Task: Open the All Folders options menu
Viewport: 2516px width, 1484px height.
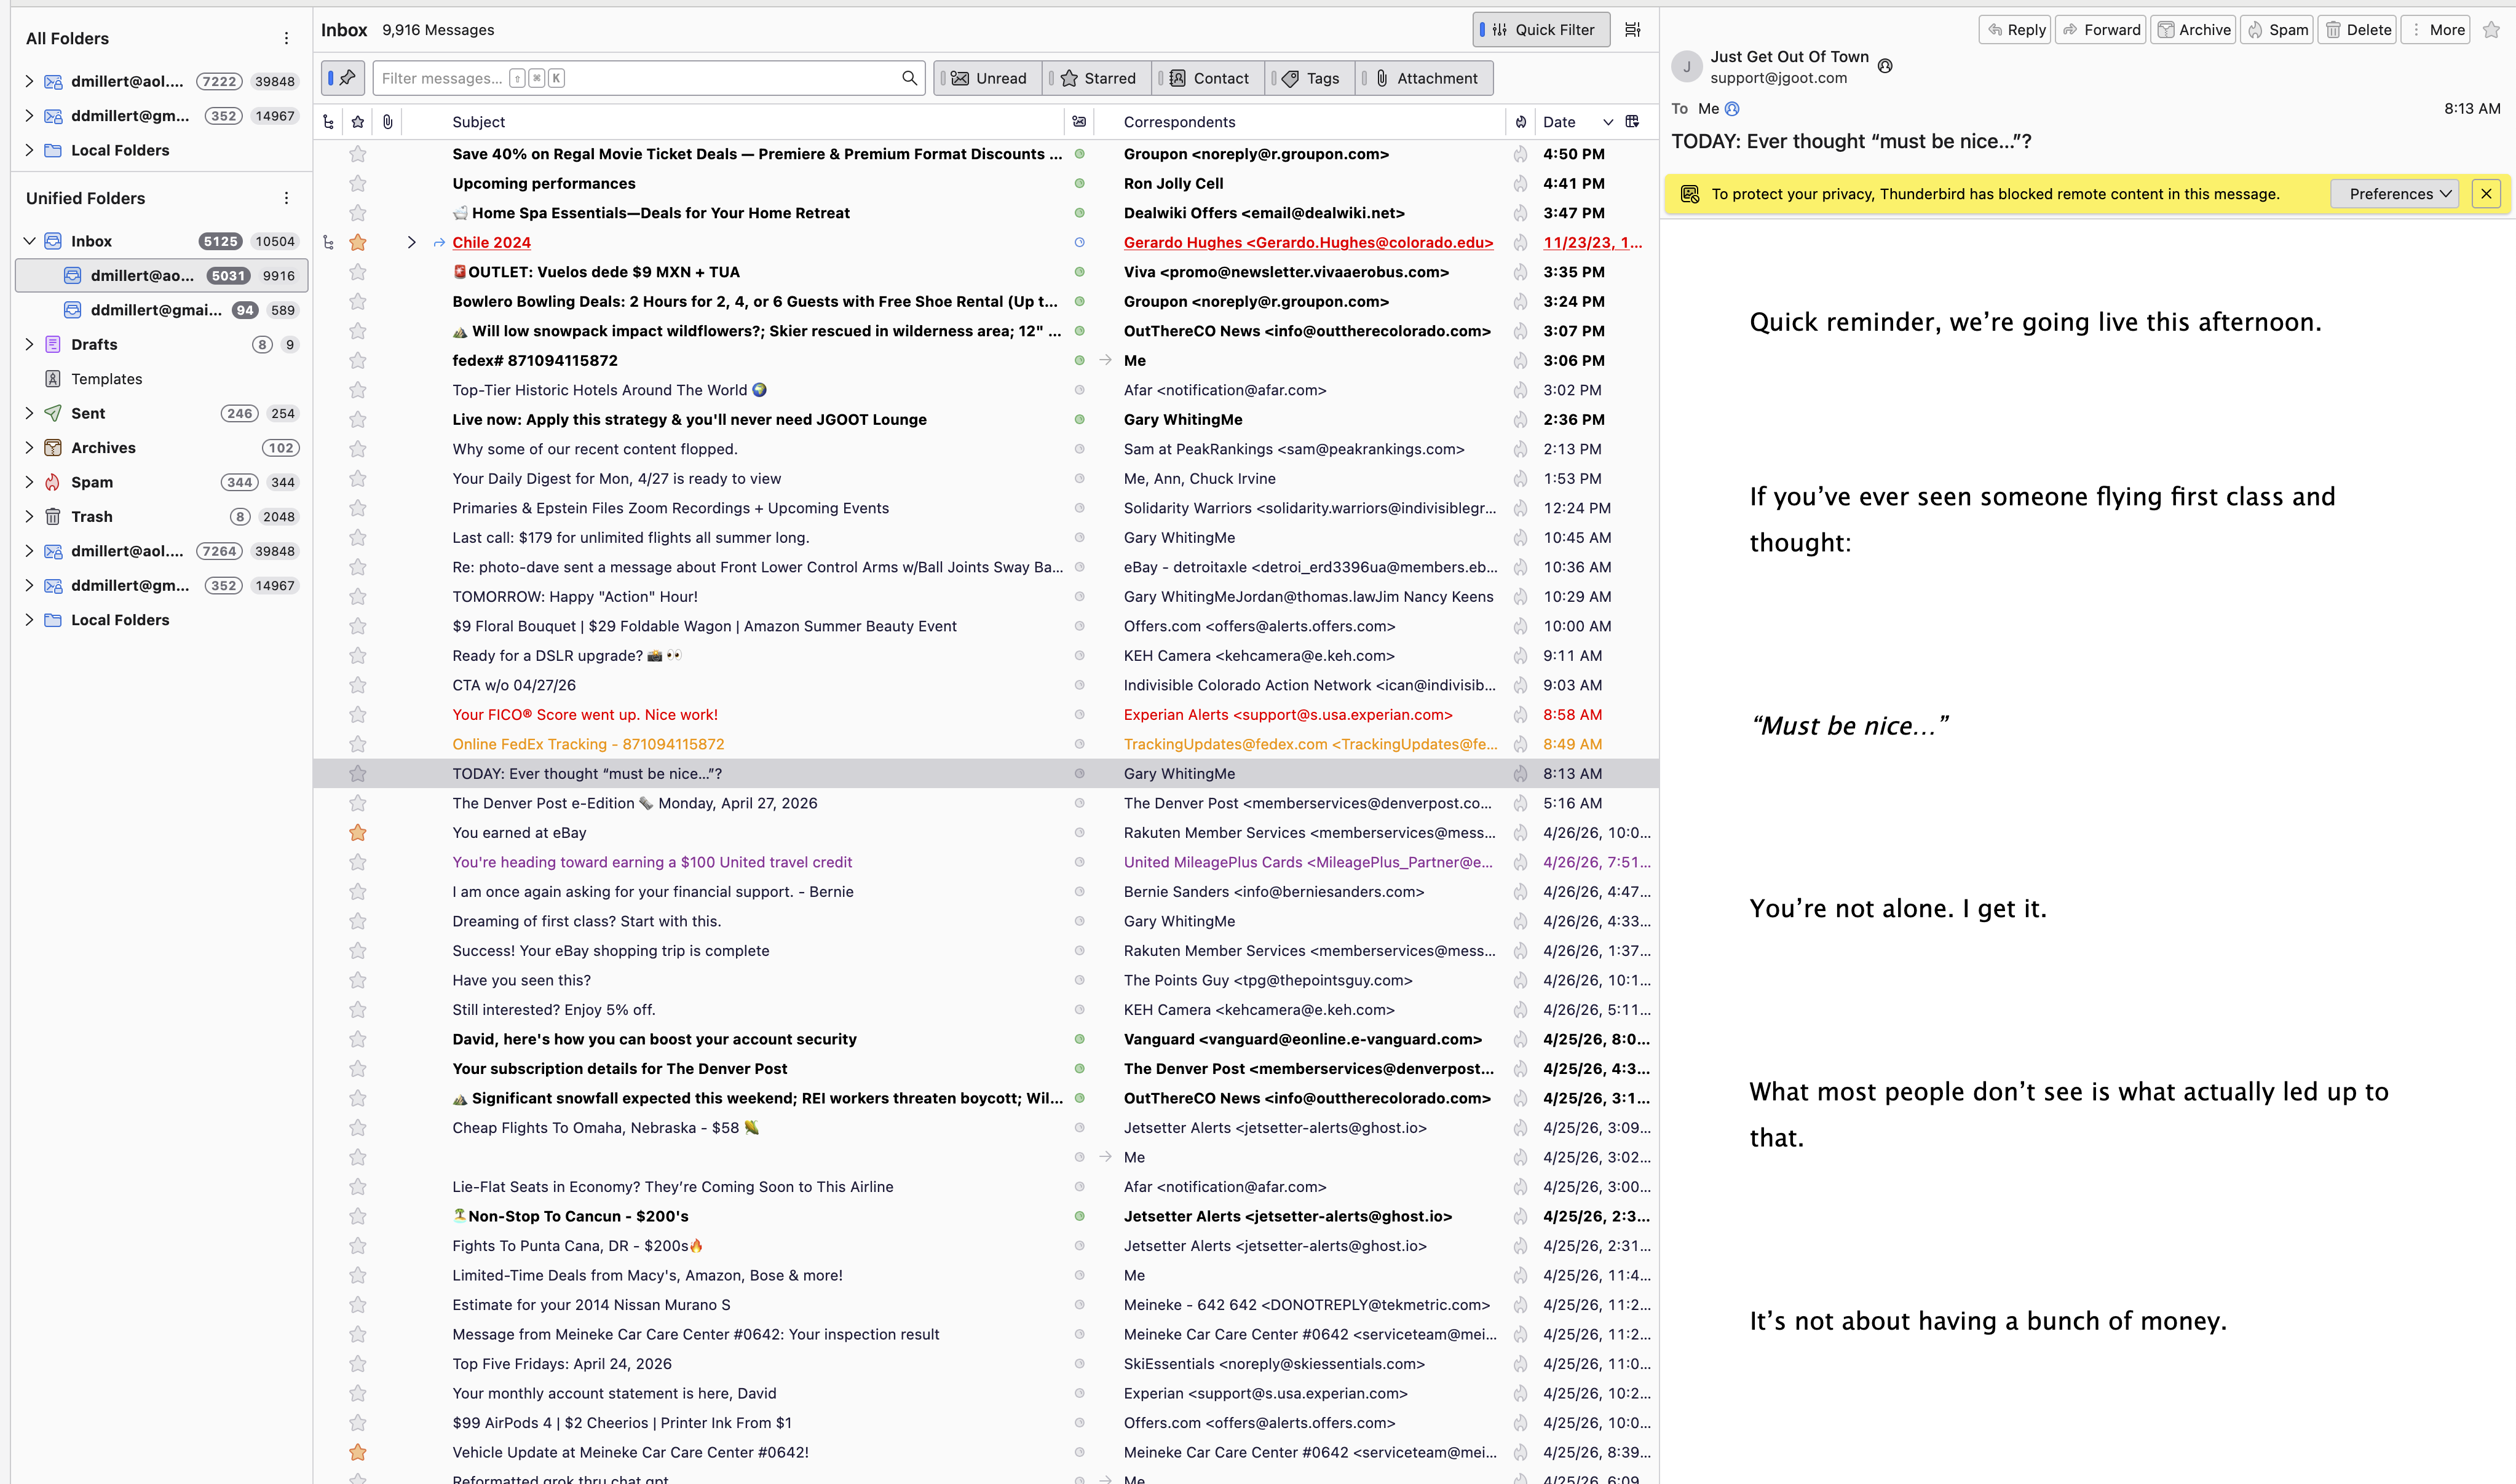Action: pos(286,38)
